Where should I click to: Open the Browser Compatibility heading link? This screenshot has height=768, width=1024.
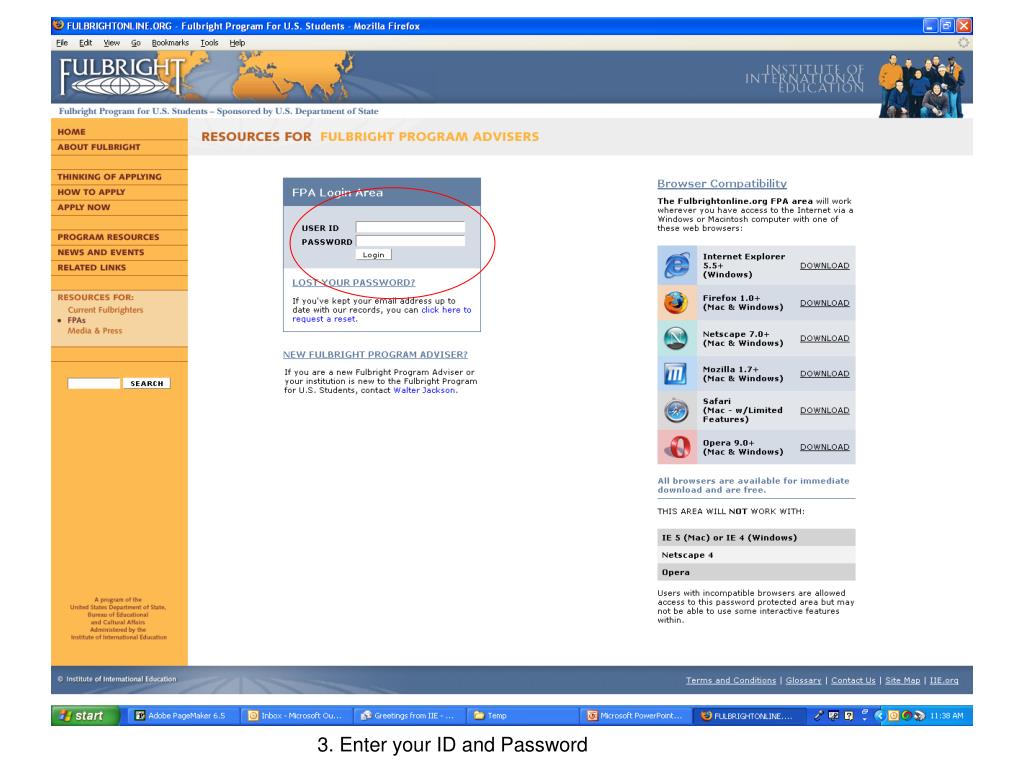click(x=722, y=184)
